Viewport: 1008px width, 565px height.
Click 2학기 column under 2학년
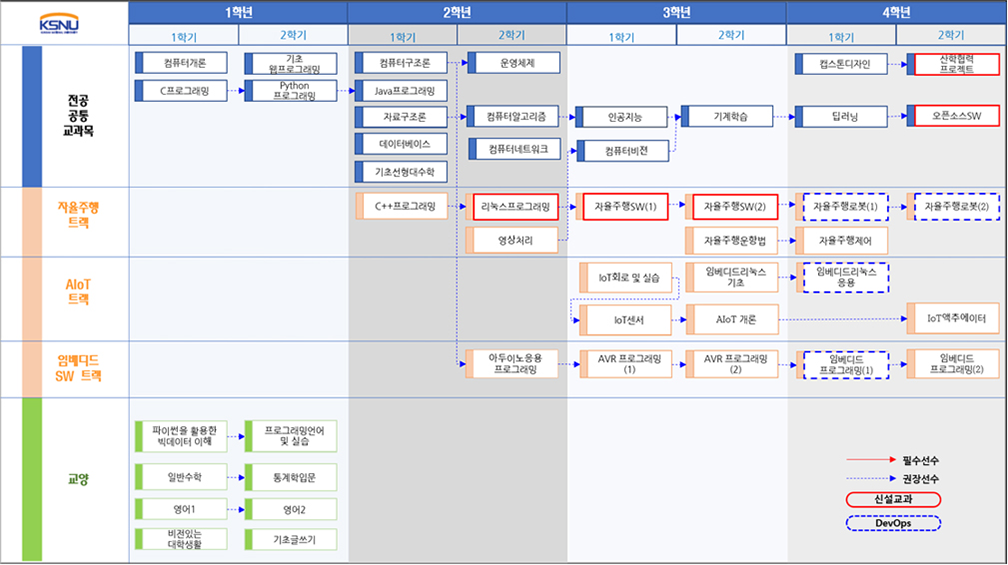(511, 35)
